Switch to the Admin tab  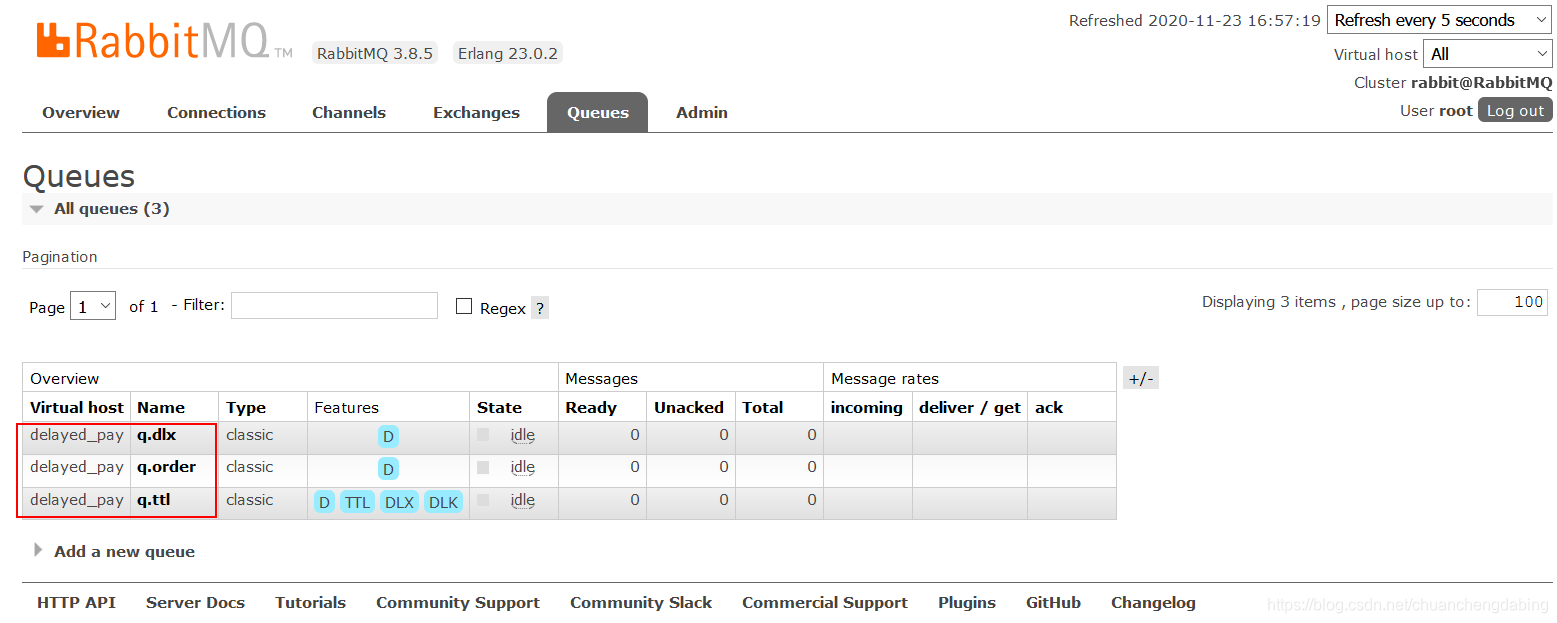pos(702,113)
